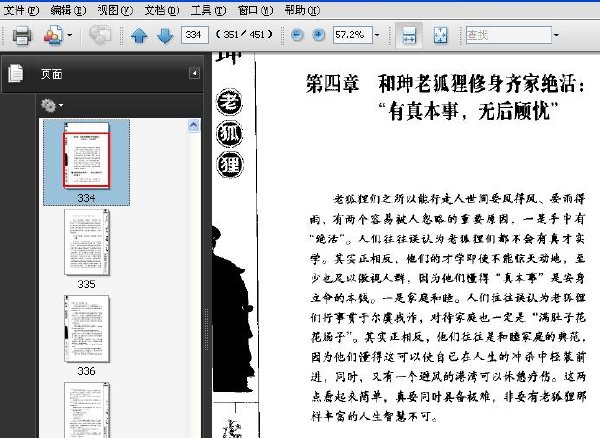
Task: Click the subtitle 有真本事,无后顾忧
Action: click(468, 111)
